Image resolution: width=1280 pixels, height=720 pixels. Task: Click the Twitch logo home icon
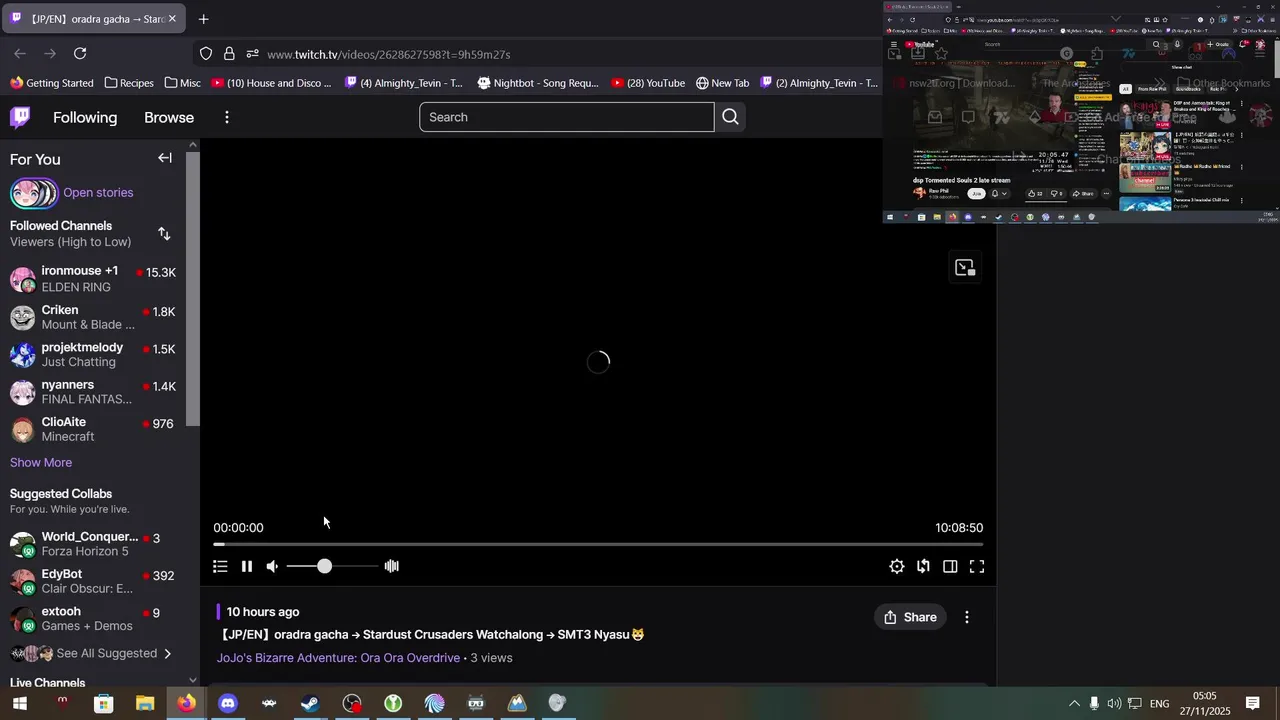20,117
